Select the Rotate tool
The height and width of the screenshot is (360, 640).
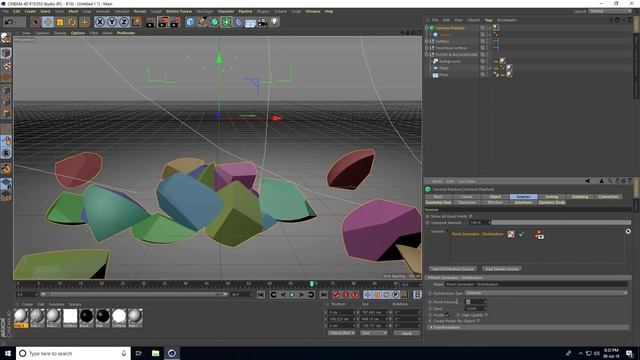(x=72, y=22)
